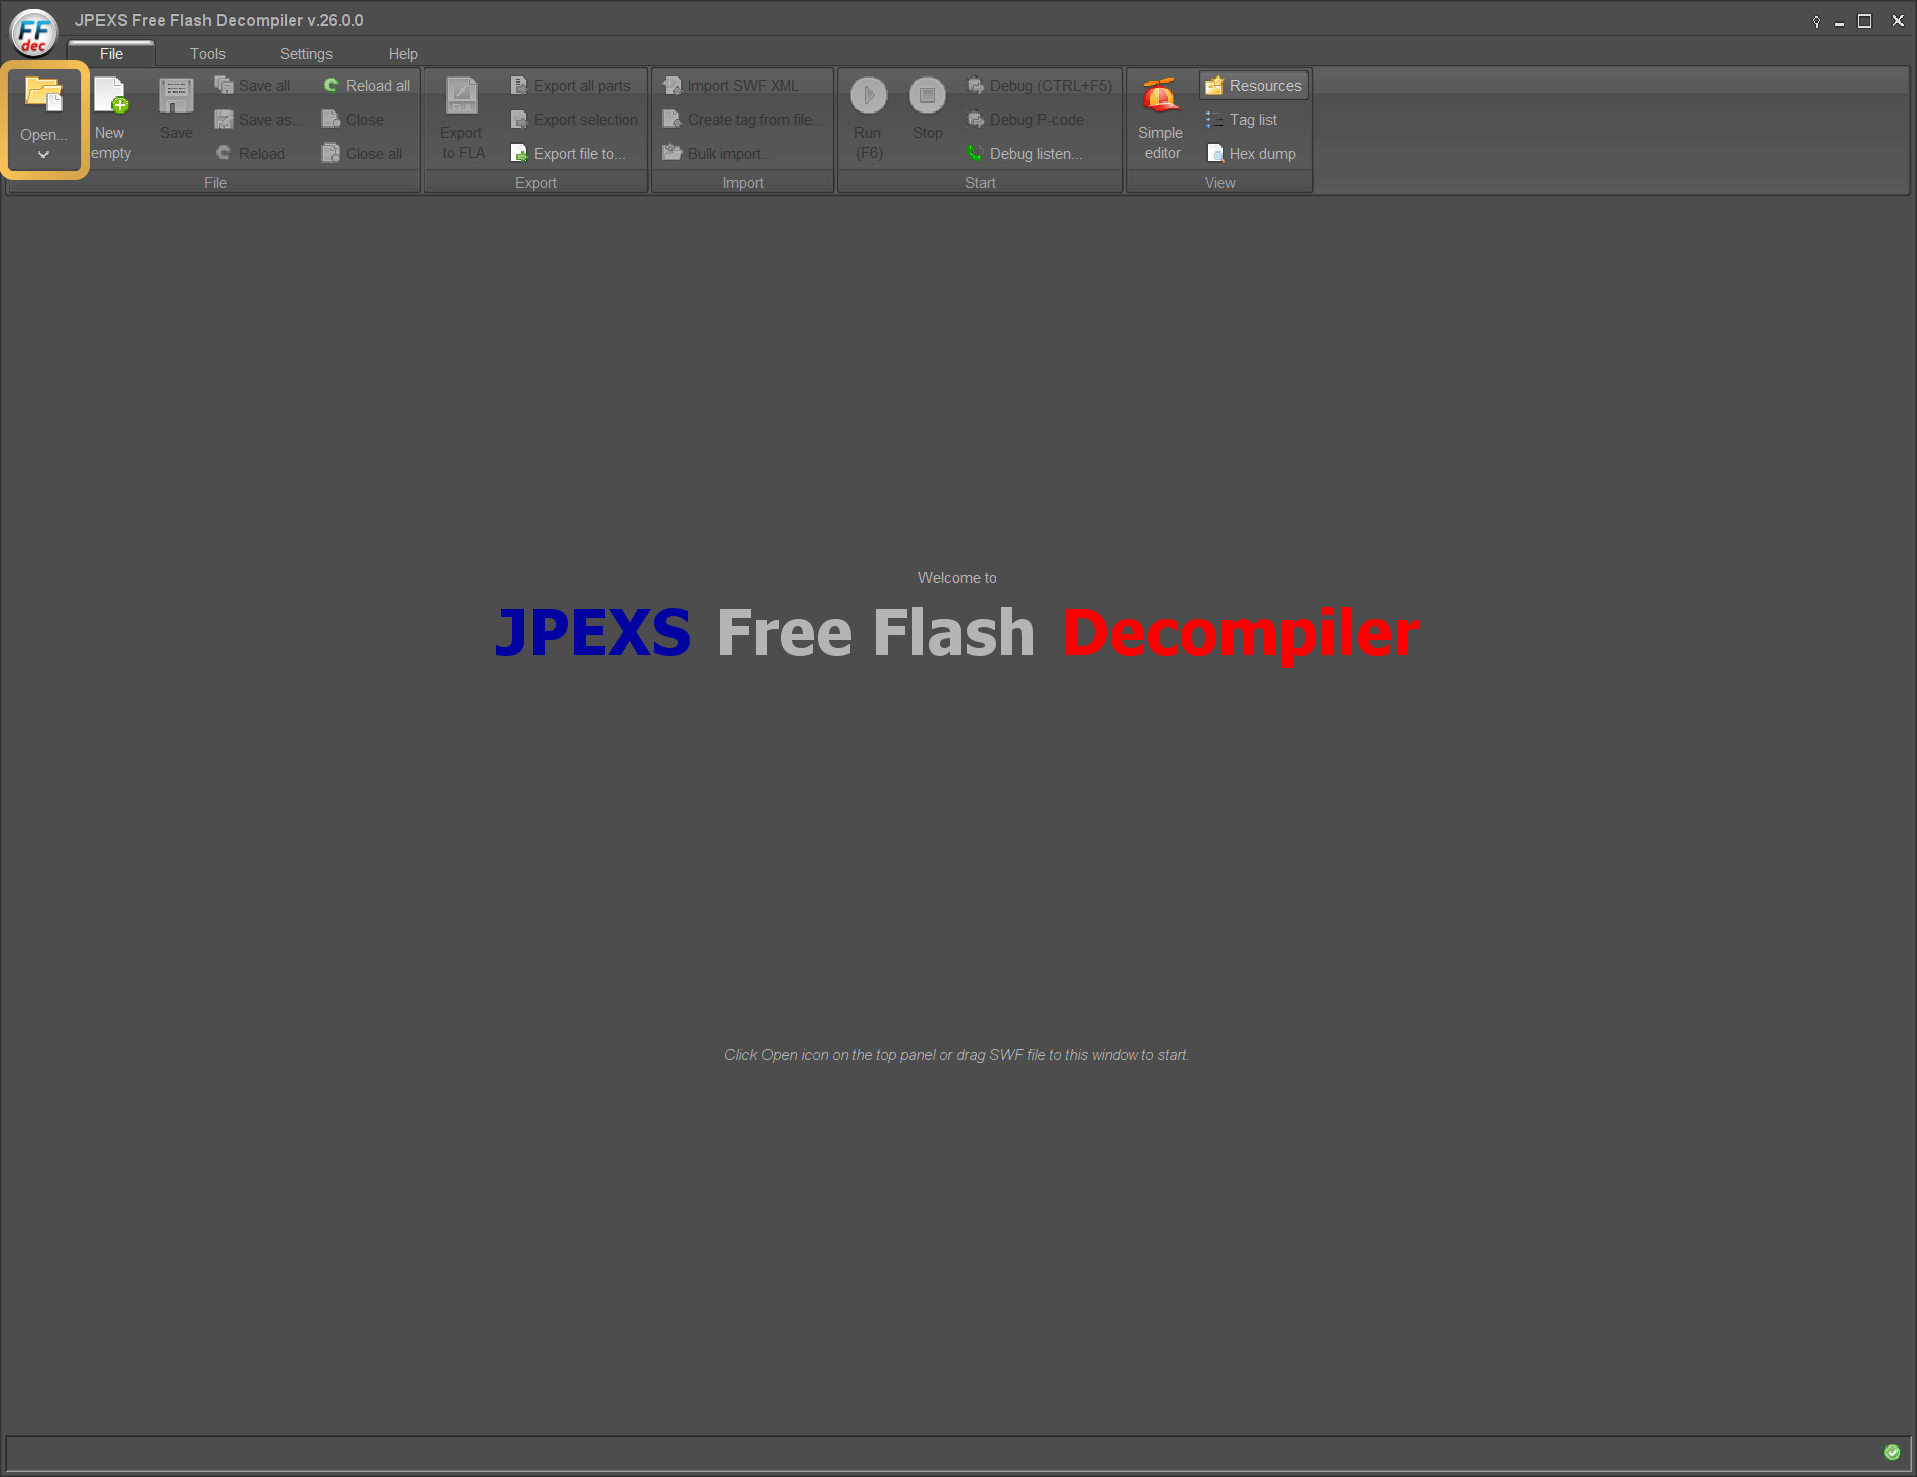The height and width of the screenshot is (1477, 1917).
Task: Open the Settings ribbon tab
Action: [306, 54]
